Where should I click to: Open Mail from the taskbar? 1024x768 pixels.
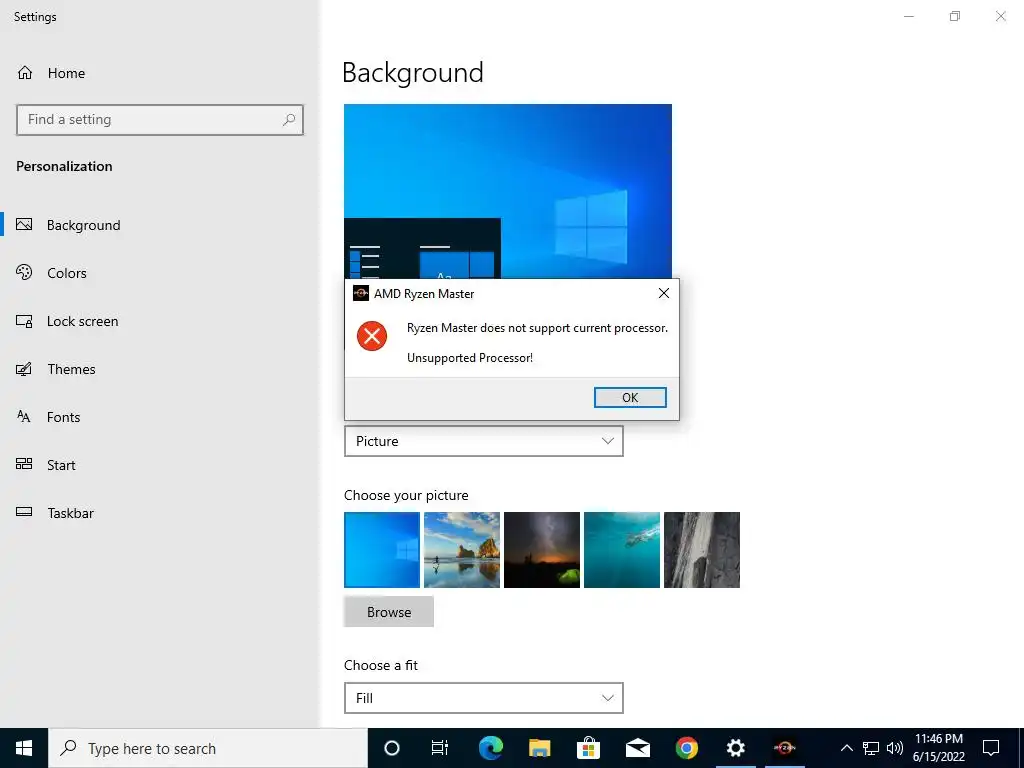pos(637,748)
